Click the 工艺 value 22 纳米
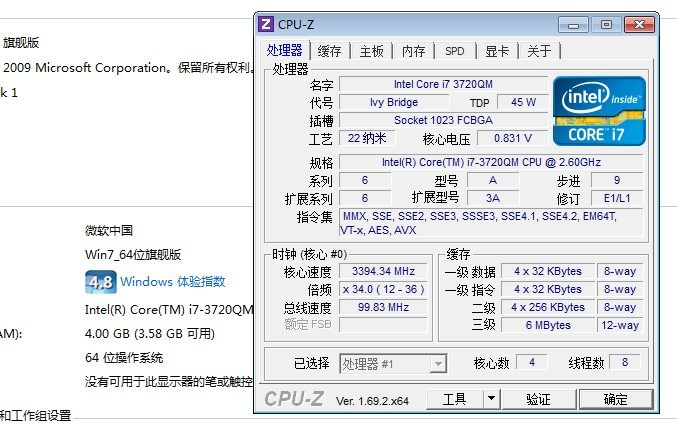This screenshot has width=677, height=425. coord(367,138)
